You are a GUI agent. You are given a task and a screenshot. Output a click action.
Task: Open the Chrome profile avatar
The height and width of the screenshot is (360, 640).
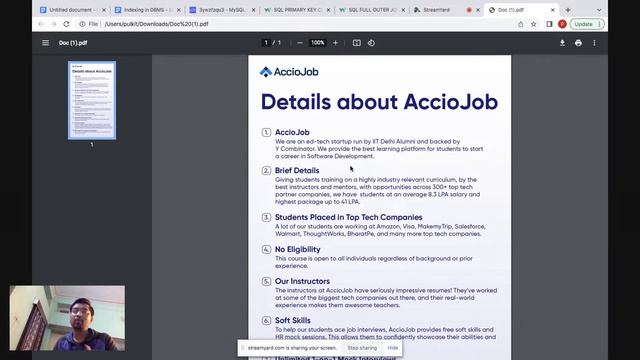tap(562, 24)
